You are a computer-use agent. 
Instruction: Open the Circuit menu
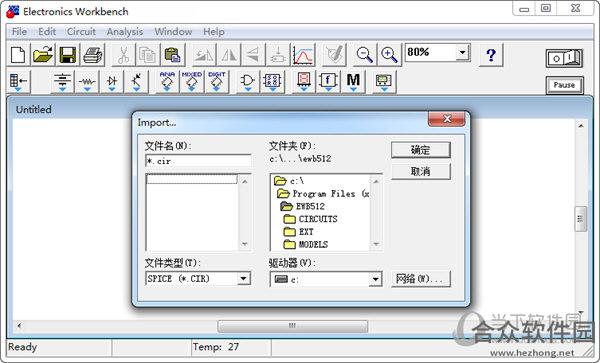[81, 32]
